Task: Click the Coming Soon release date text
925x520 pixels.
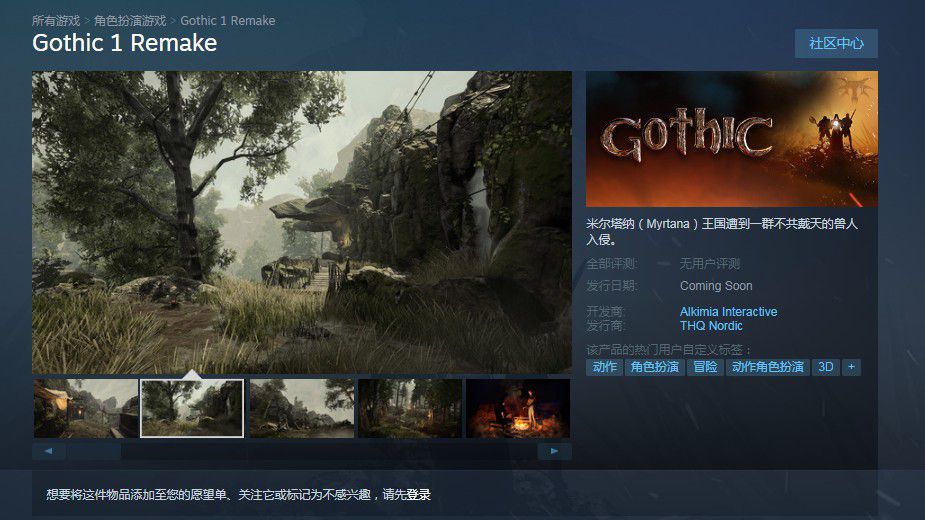Action: click(716, 286)
